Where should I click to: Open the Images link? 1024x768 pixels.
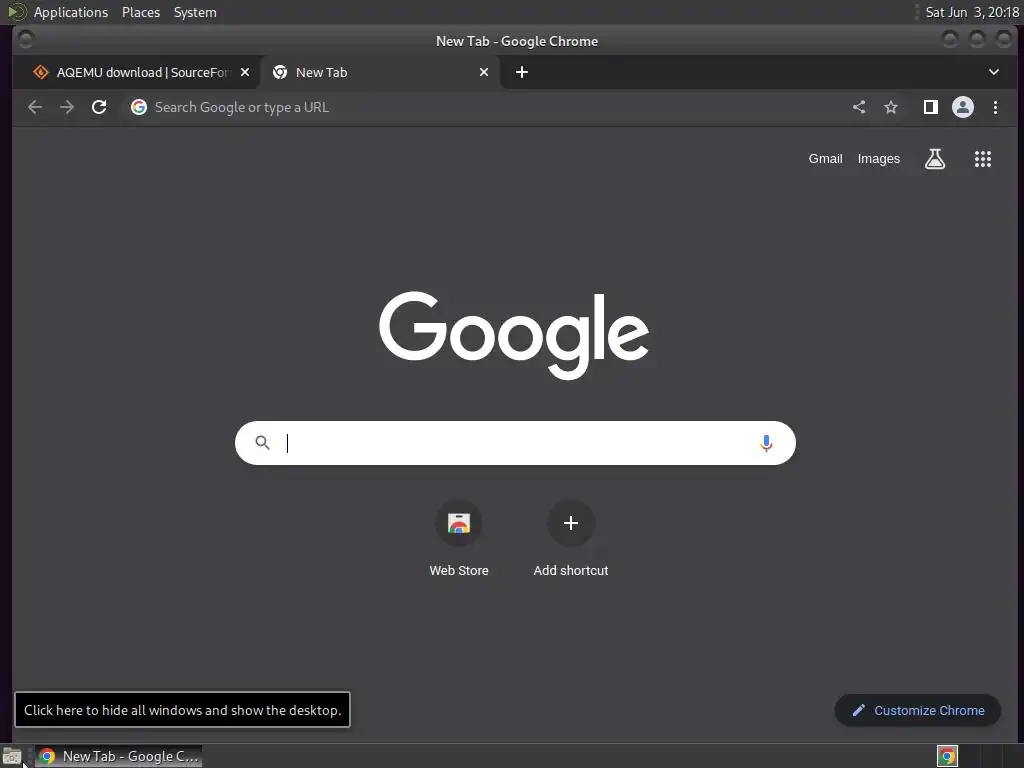[x=878, y=159]
